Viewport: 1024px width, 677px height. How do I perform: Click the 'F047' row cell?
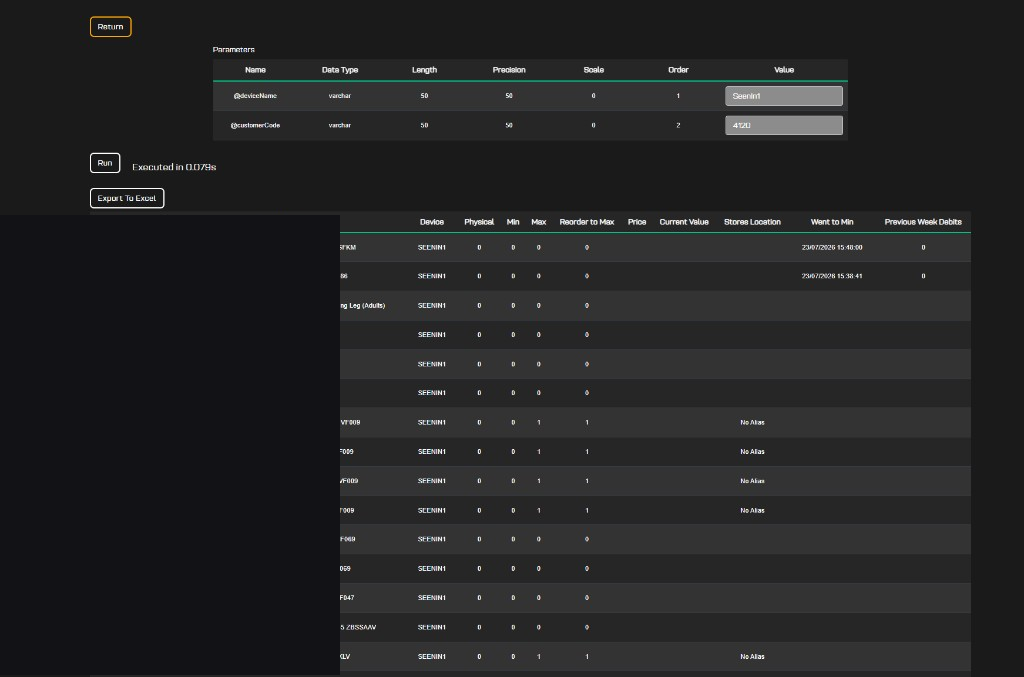(347, 598)
